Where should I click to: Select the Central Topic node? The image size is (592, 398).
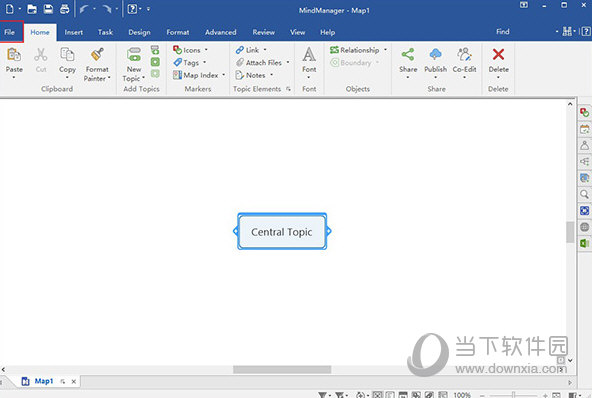[x=282, y=231]
